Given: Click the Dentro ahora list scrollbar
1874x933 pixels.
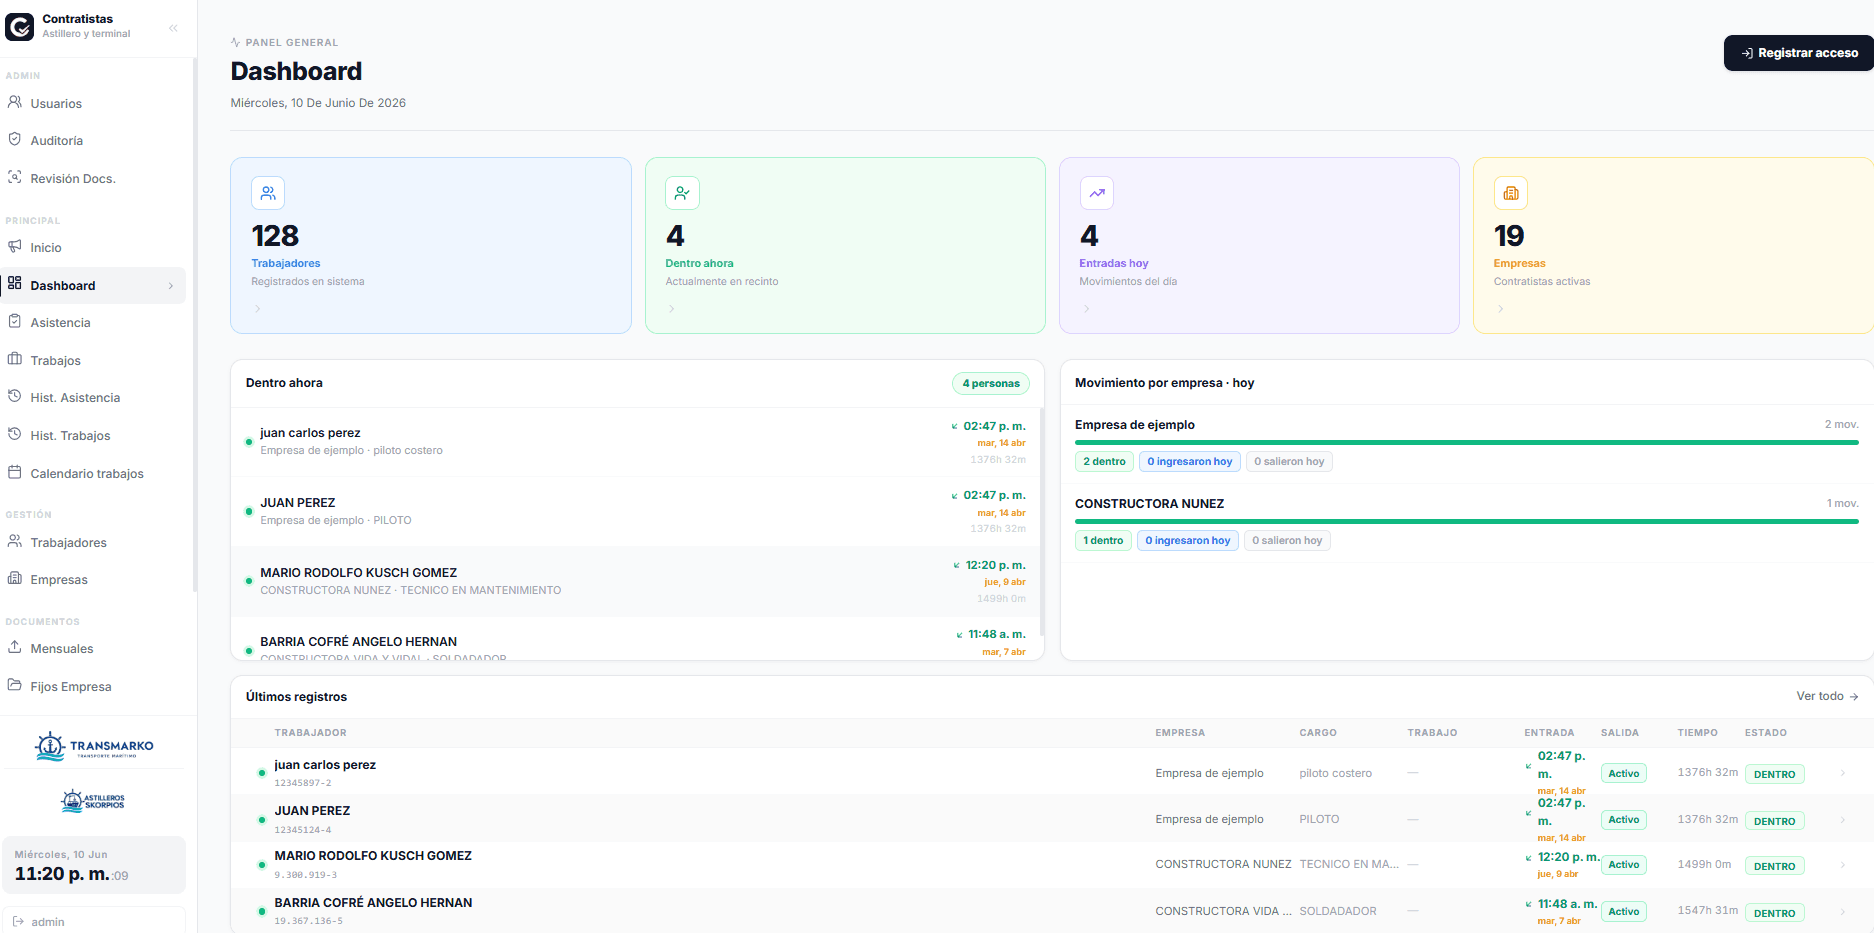Looking at the screenshot, I should (x=1042, y=522).
